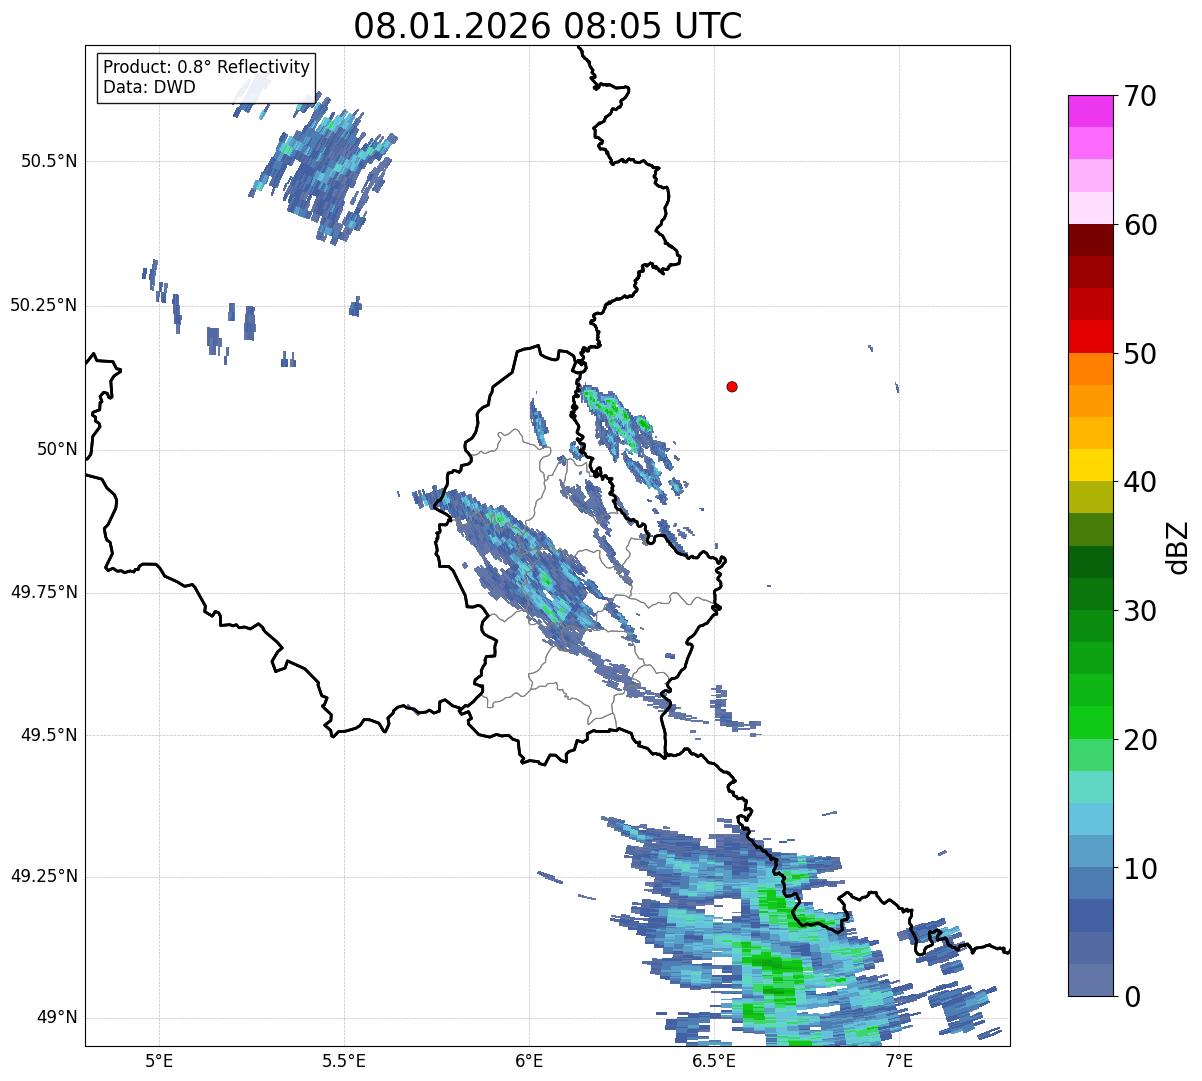
Task: Click the 5.5°E longitude label
Action: 344,1060
